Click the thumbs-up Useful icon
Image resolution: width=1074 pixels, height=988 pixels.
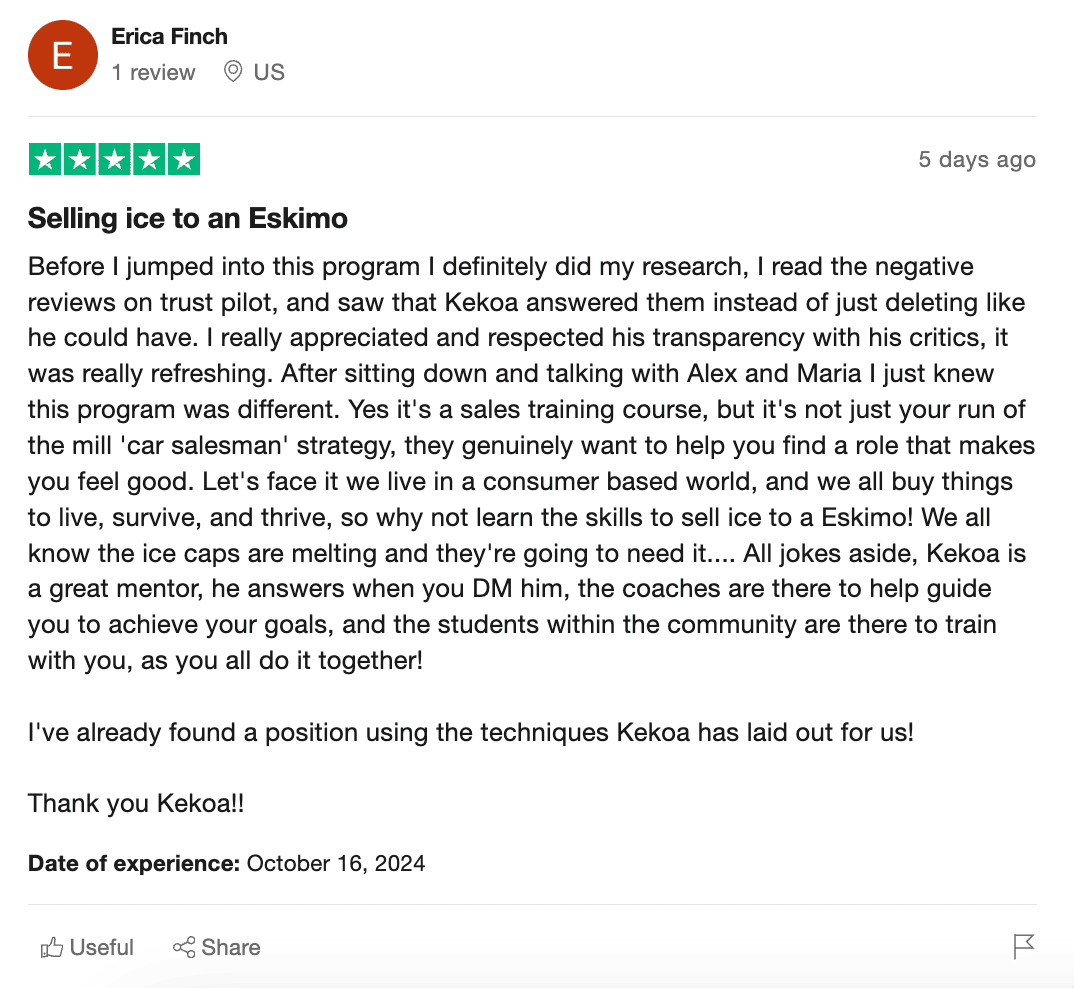(x=52, y=948)
